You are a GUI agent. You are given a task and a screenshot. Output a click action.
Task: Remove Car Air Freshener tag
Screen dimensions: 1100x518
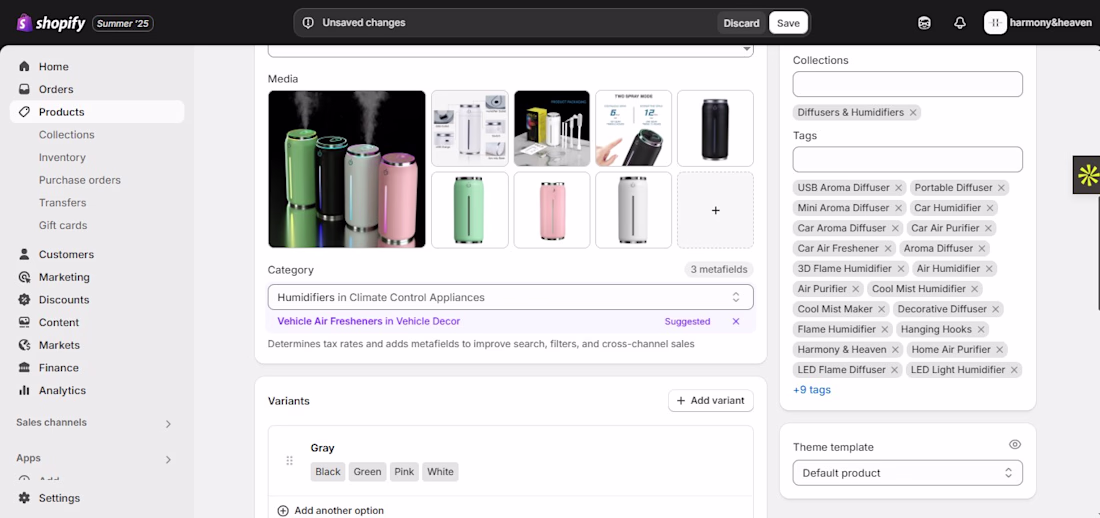pos(888,248)
